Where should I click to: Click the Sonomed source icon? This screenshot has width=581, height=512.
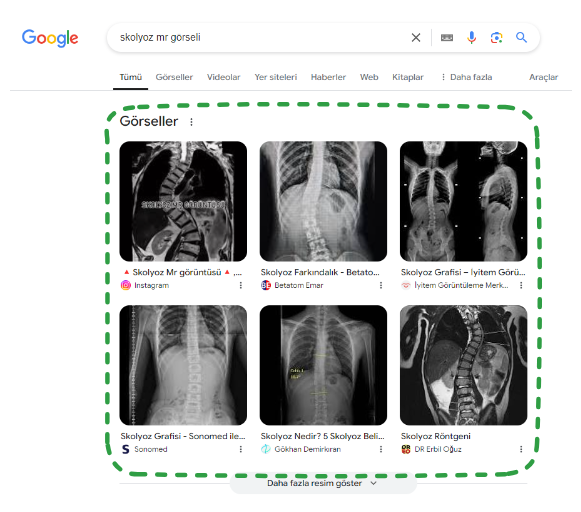coord(126,449)
